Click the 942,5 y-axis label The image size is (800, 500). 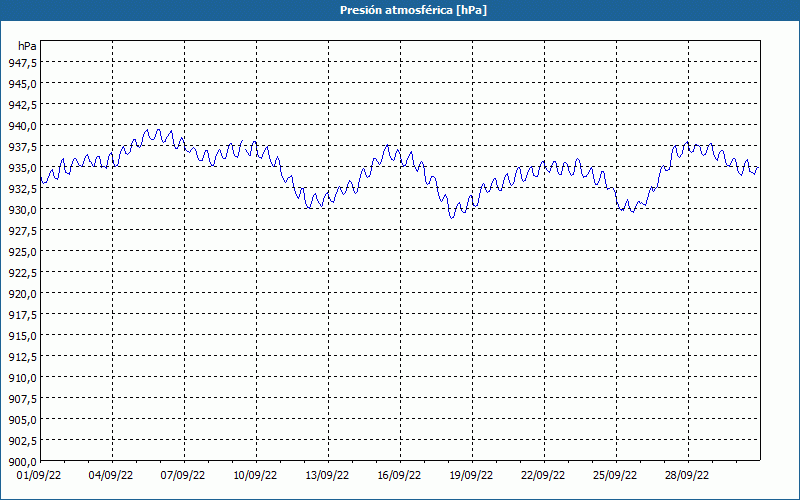[22, 105]
